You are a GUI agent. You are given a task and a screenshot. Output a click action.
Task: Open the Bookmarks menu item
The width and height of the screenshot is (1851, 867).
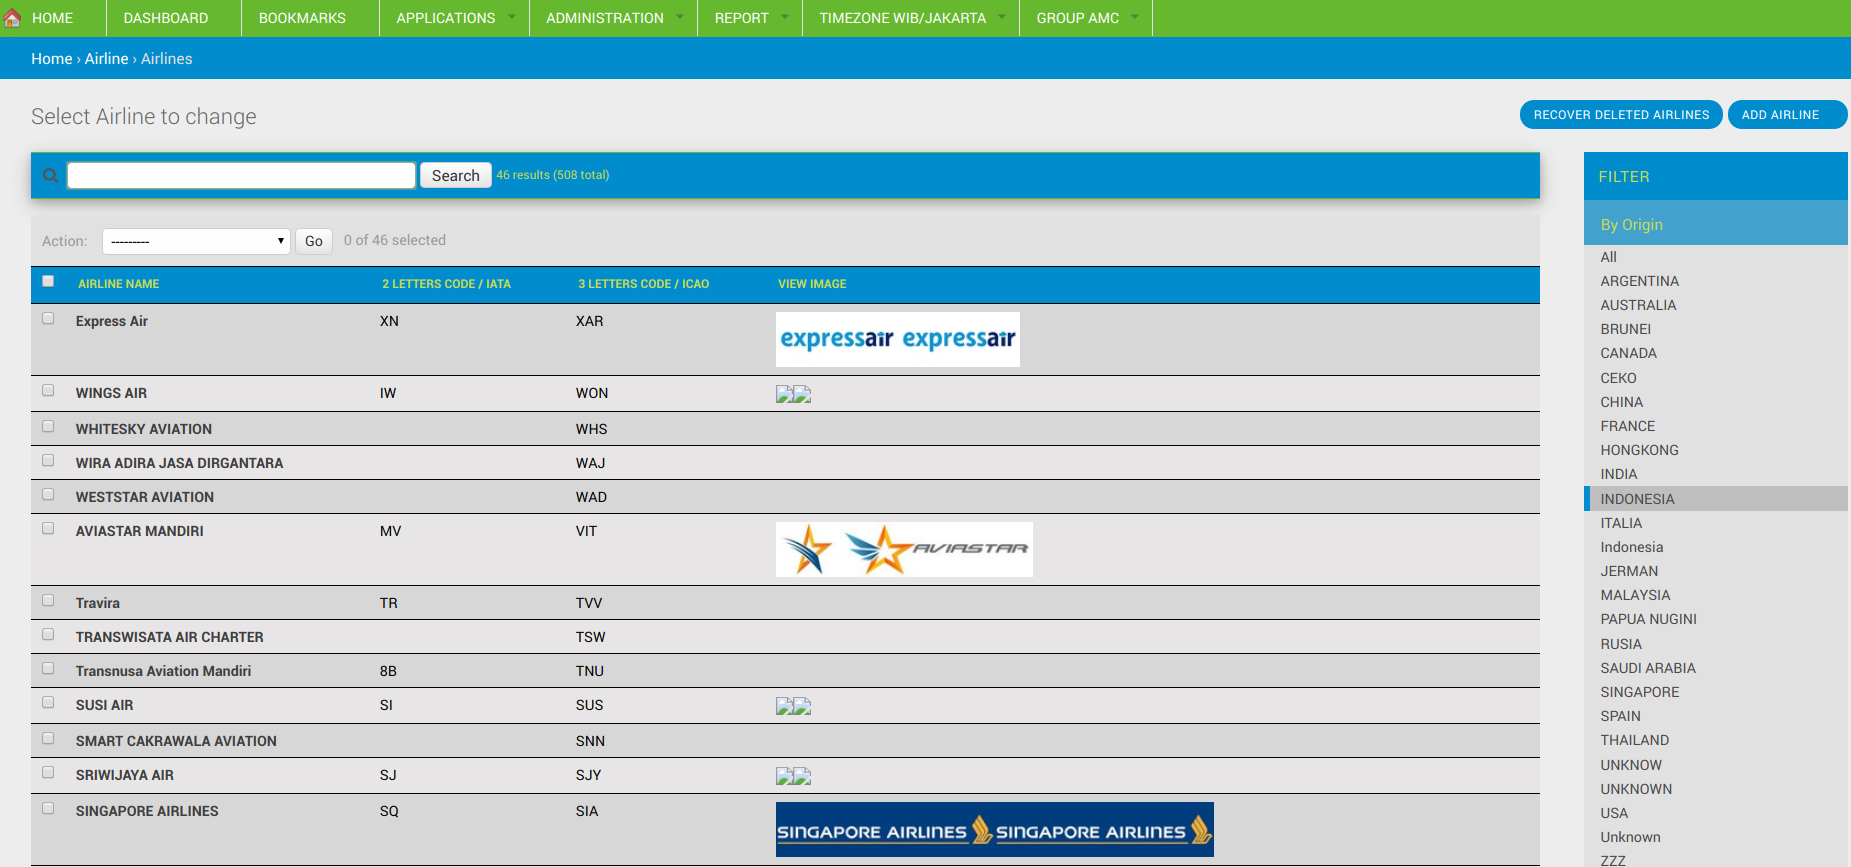(x=302, y=18)
